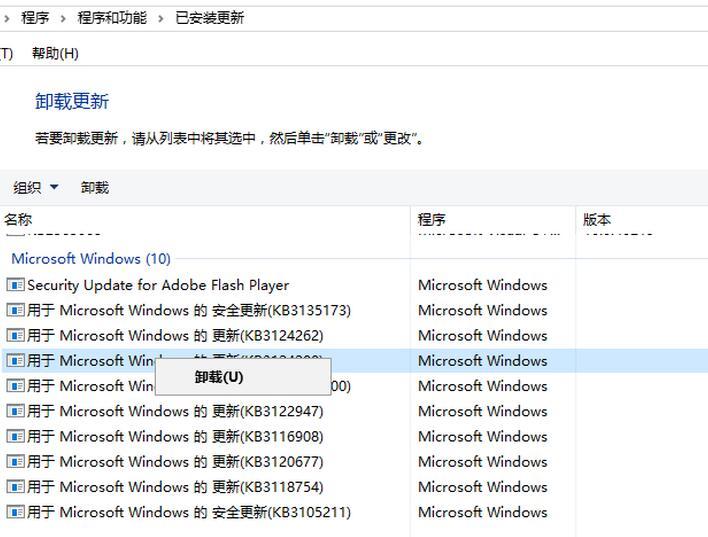Click Microsoft Windows program cell in KB3105211 row
This screenshot has width=708, height=537.
483,512
